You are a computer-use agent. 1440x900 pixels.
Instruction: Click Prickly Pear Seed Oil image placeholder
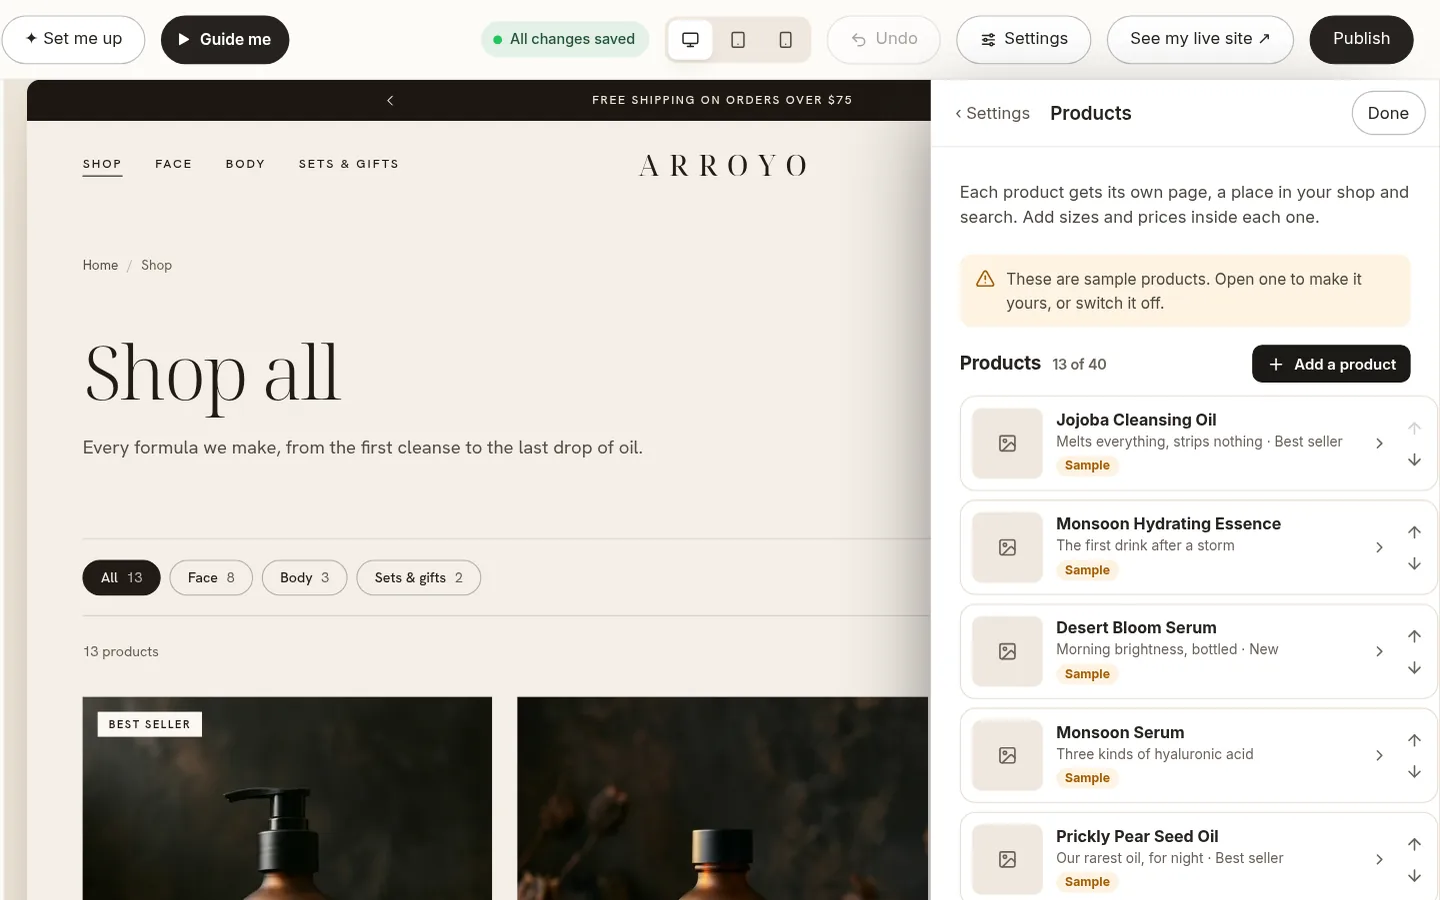[x=1007, y=859]
